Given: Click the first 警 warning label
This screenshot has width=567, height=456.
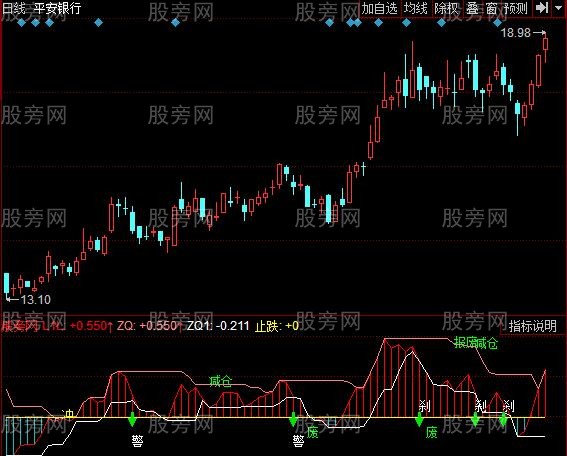Looking at the screenshot, I should [x=137, y=440].
